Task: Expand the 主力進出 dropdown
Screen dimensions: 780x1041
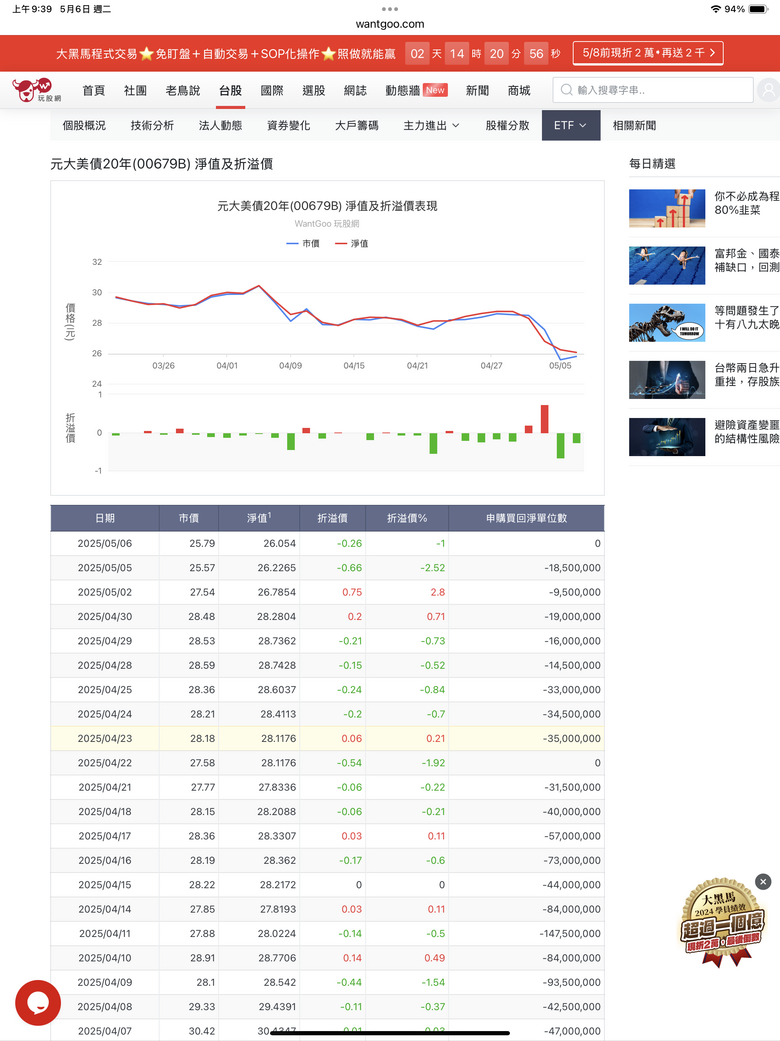Action: (431, 125)
